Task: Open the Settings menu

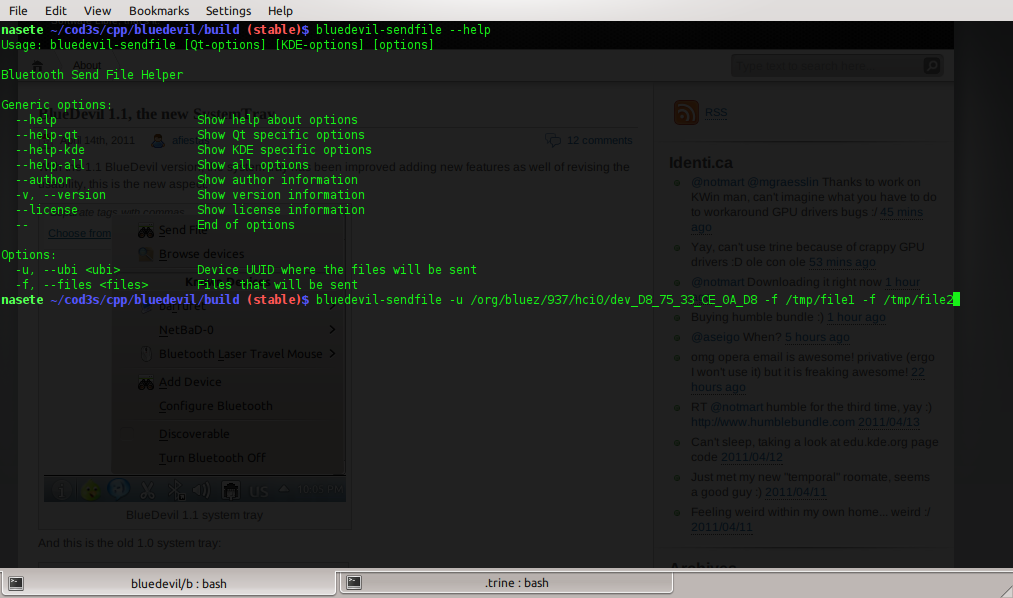Action: point(228,11)
